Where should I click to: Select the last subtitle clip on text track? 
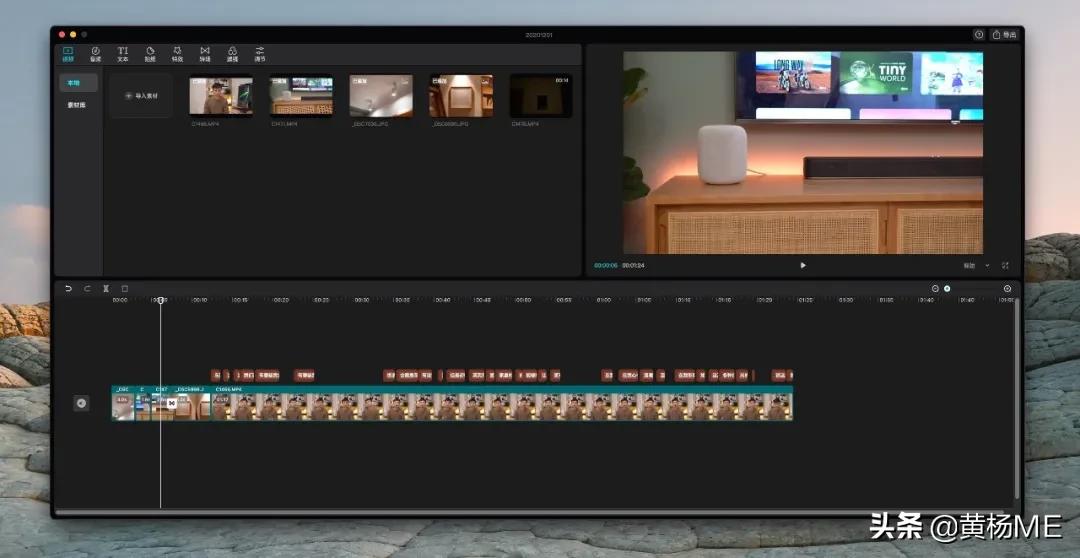point(791,375)
